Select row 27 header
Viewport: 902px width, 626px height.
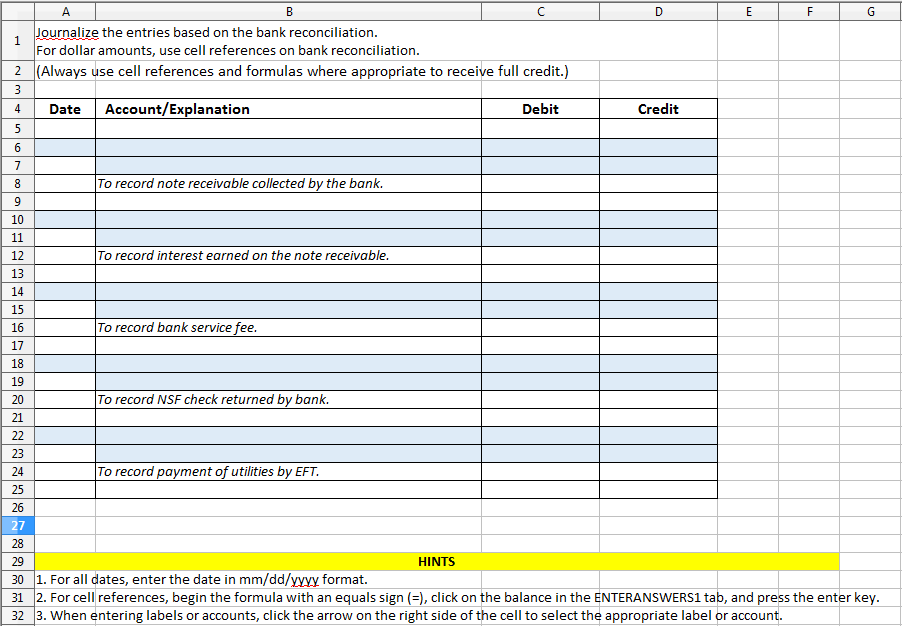point(17,524)
